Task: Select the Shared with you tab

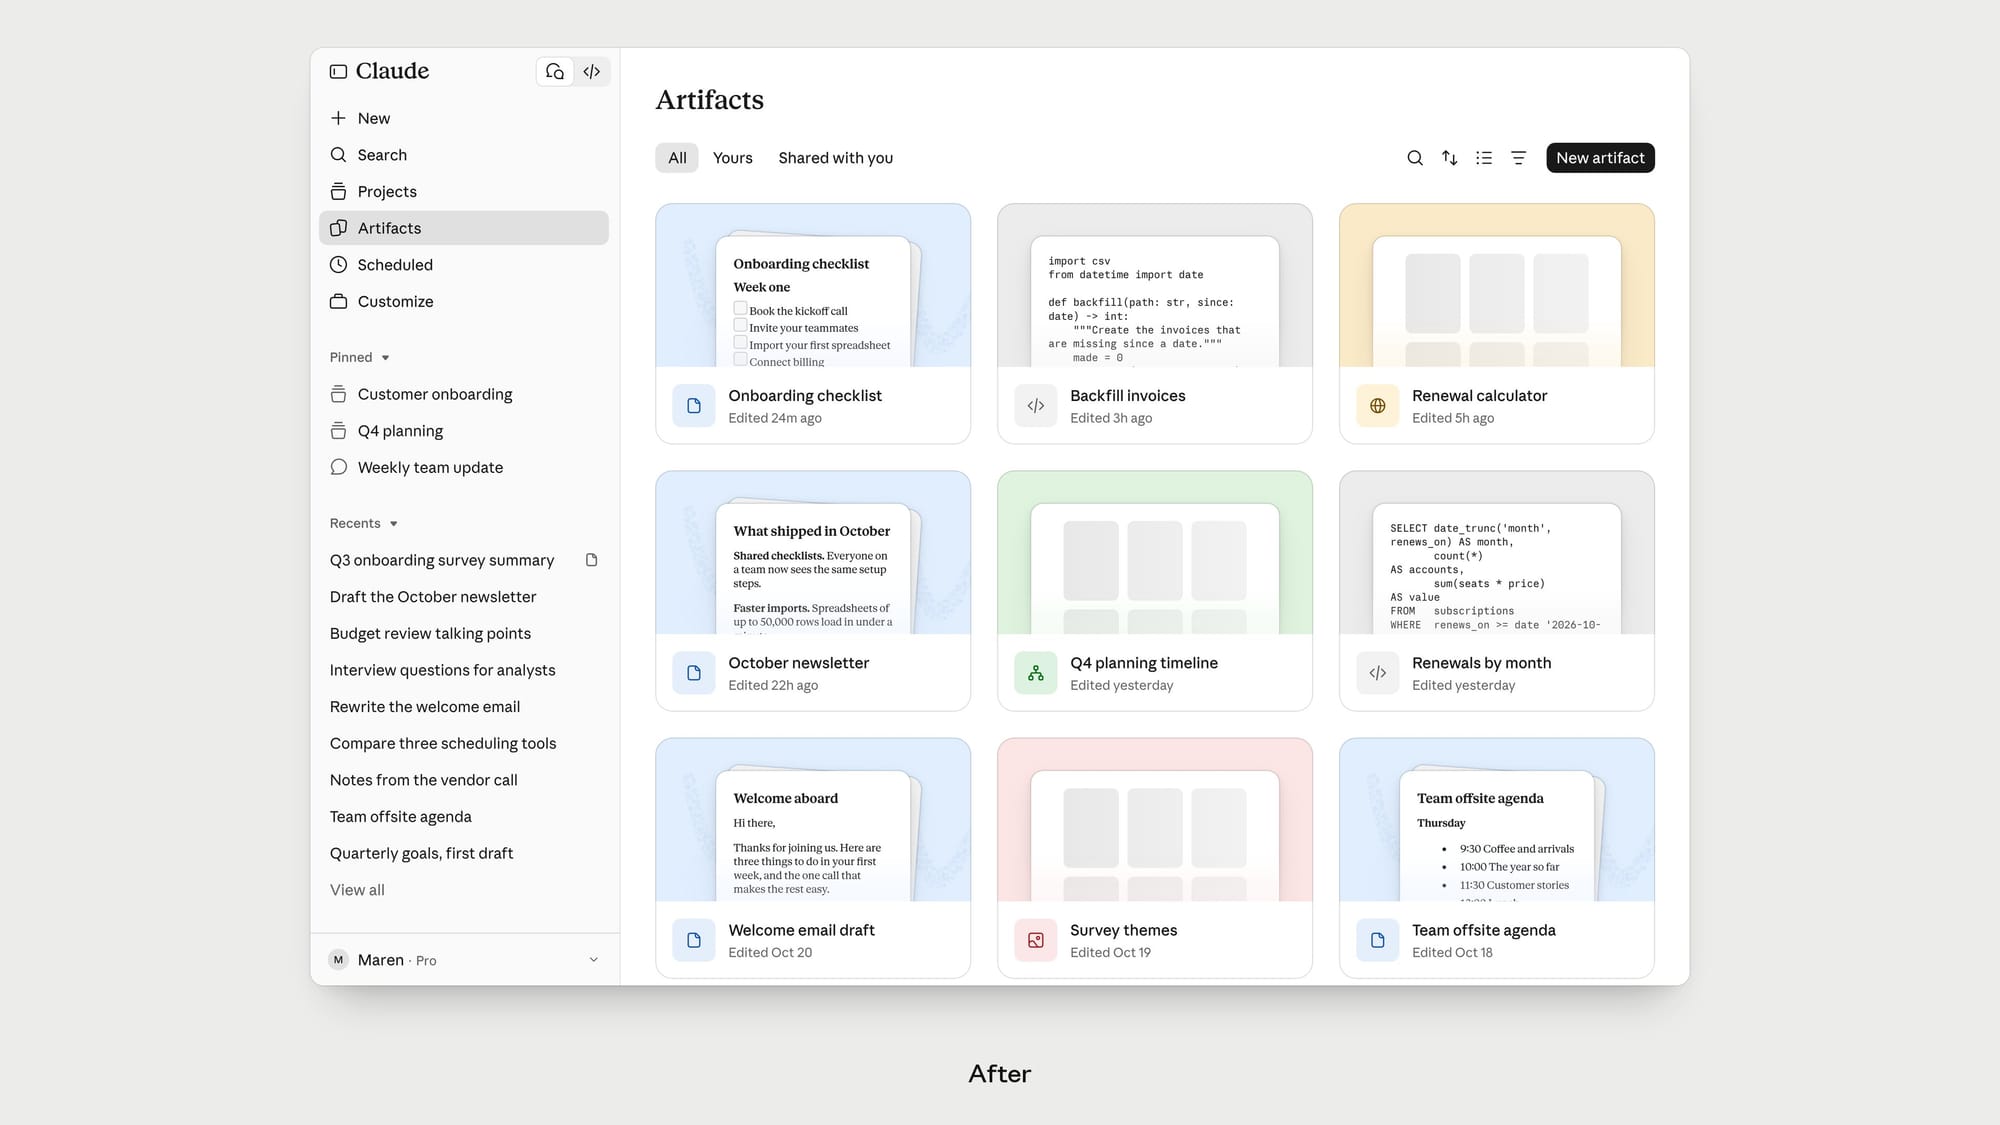Action: (x=836, y=158)
